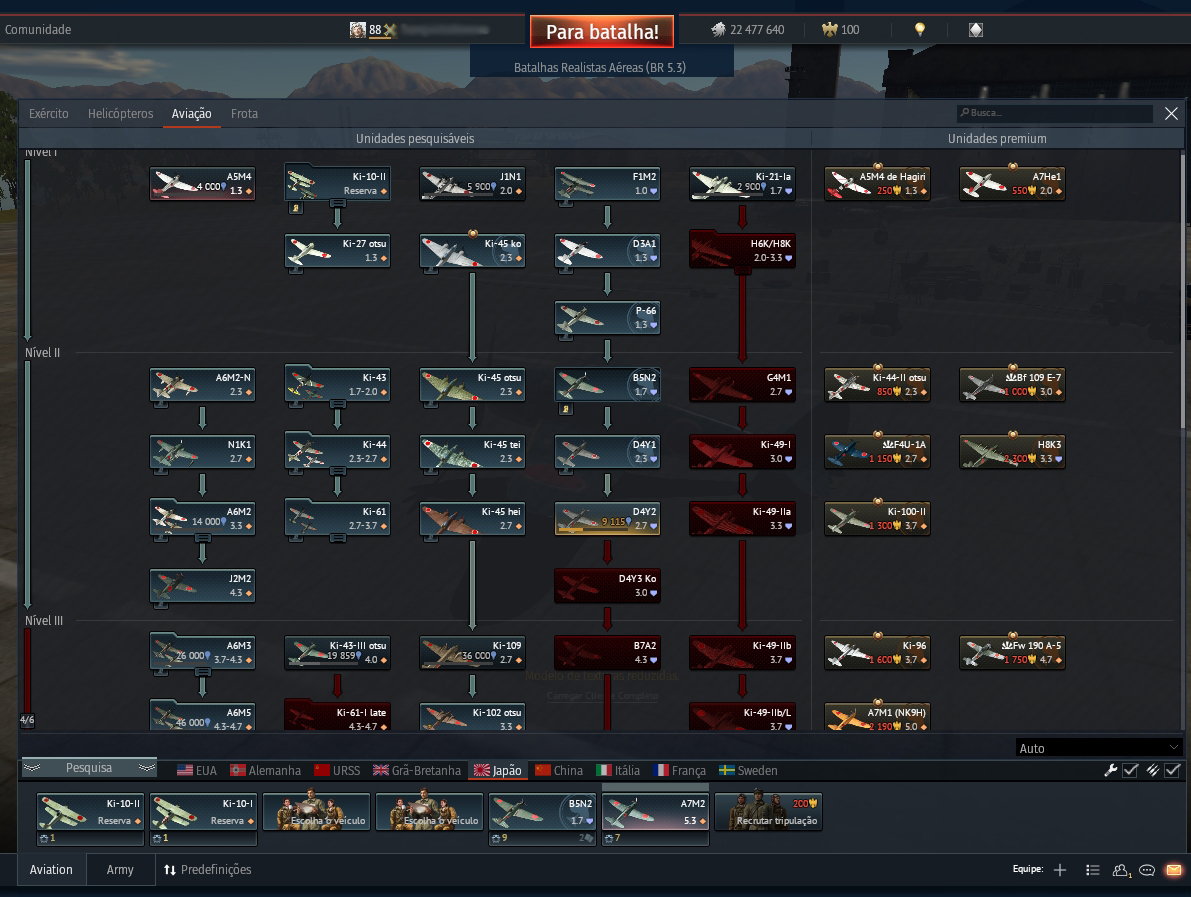Image resolution: width=1191 pixels, height=897 pixels.
Task: Select premium H8K3 flying boat card
Action: point(1013,451)
